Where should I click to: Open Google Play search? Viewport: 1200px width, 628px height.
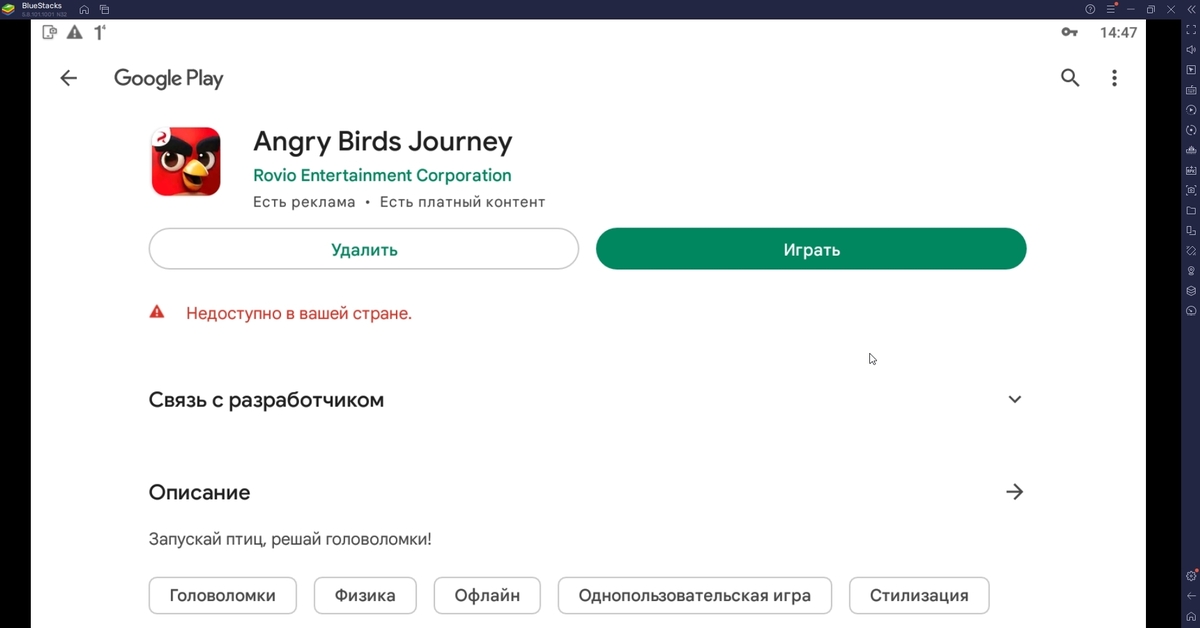pos(1070,78)
